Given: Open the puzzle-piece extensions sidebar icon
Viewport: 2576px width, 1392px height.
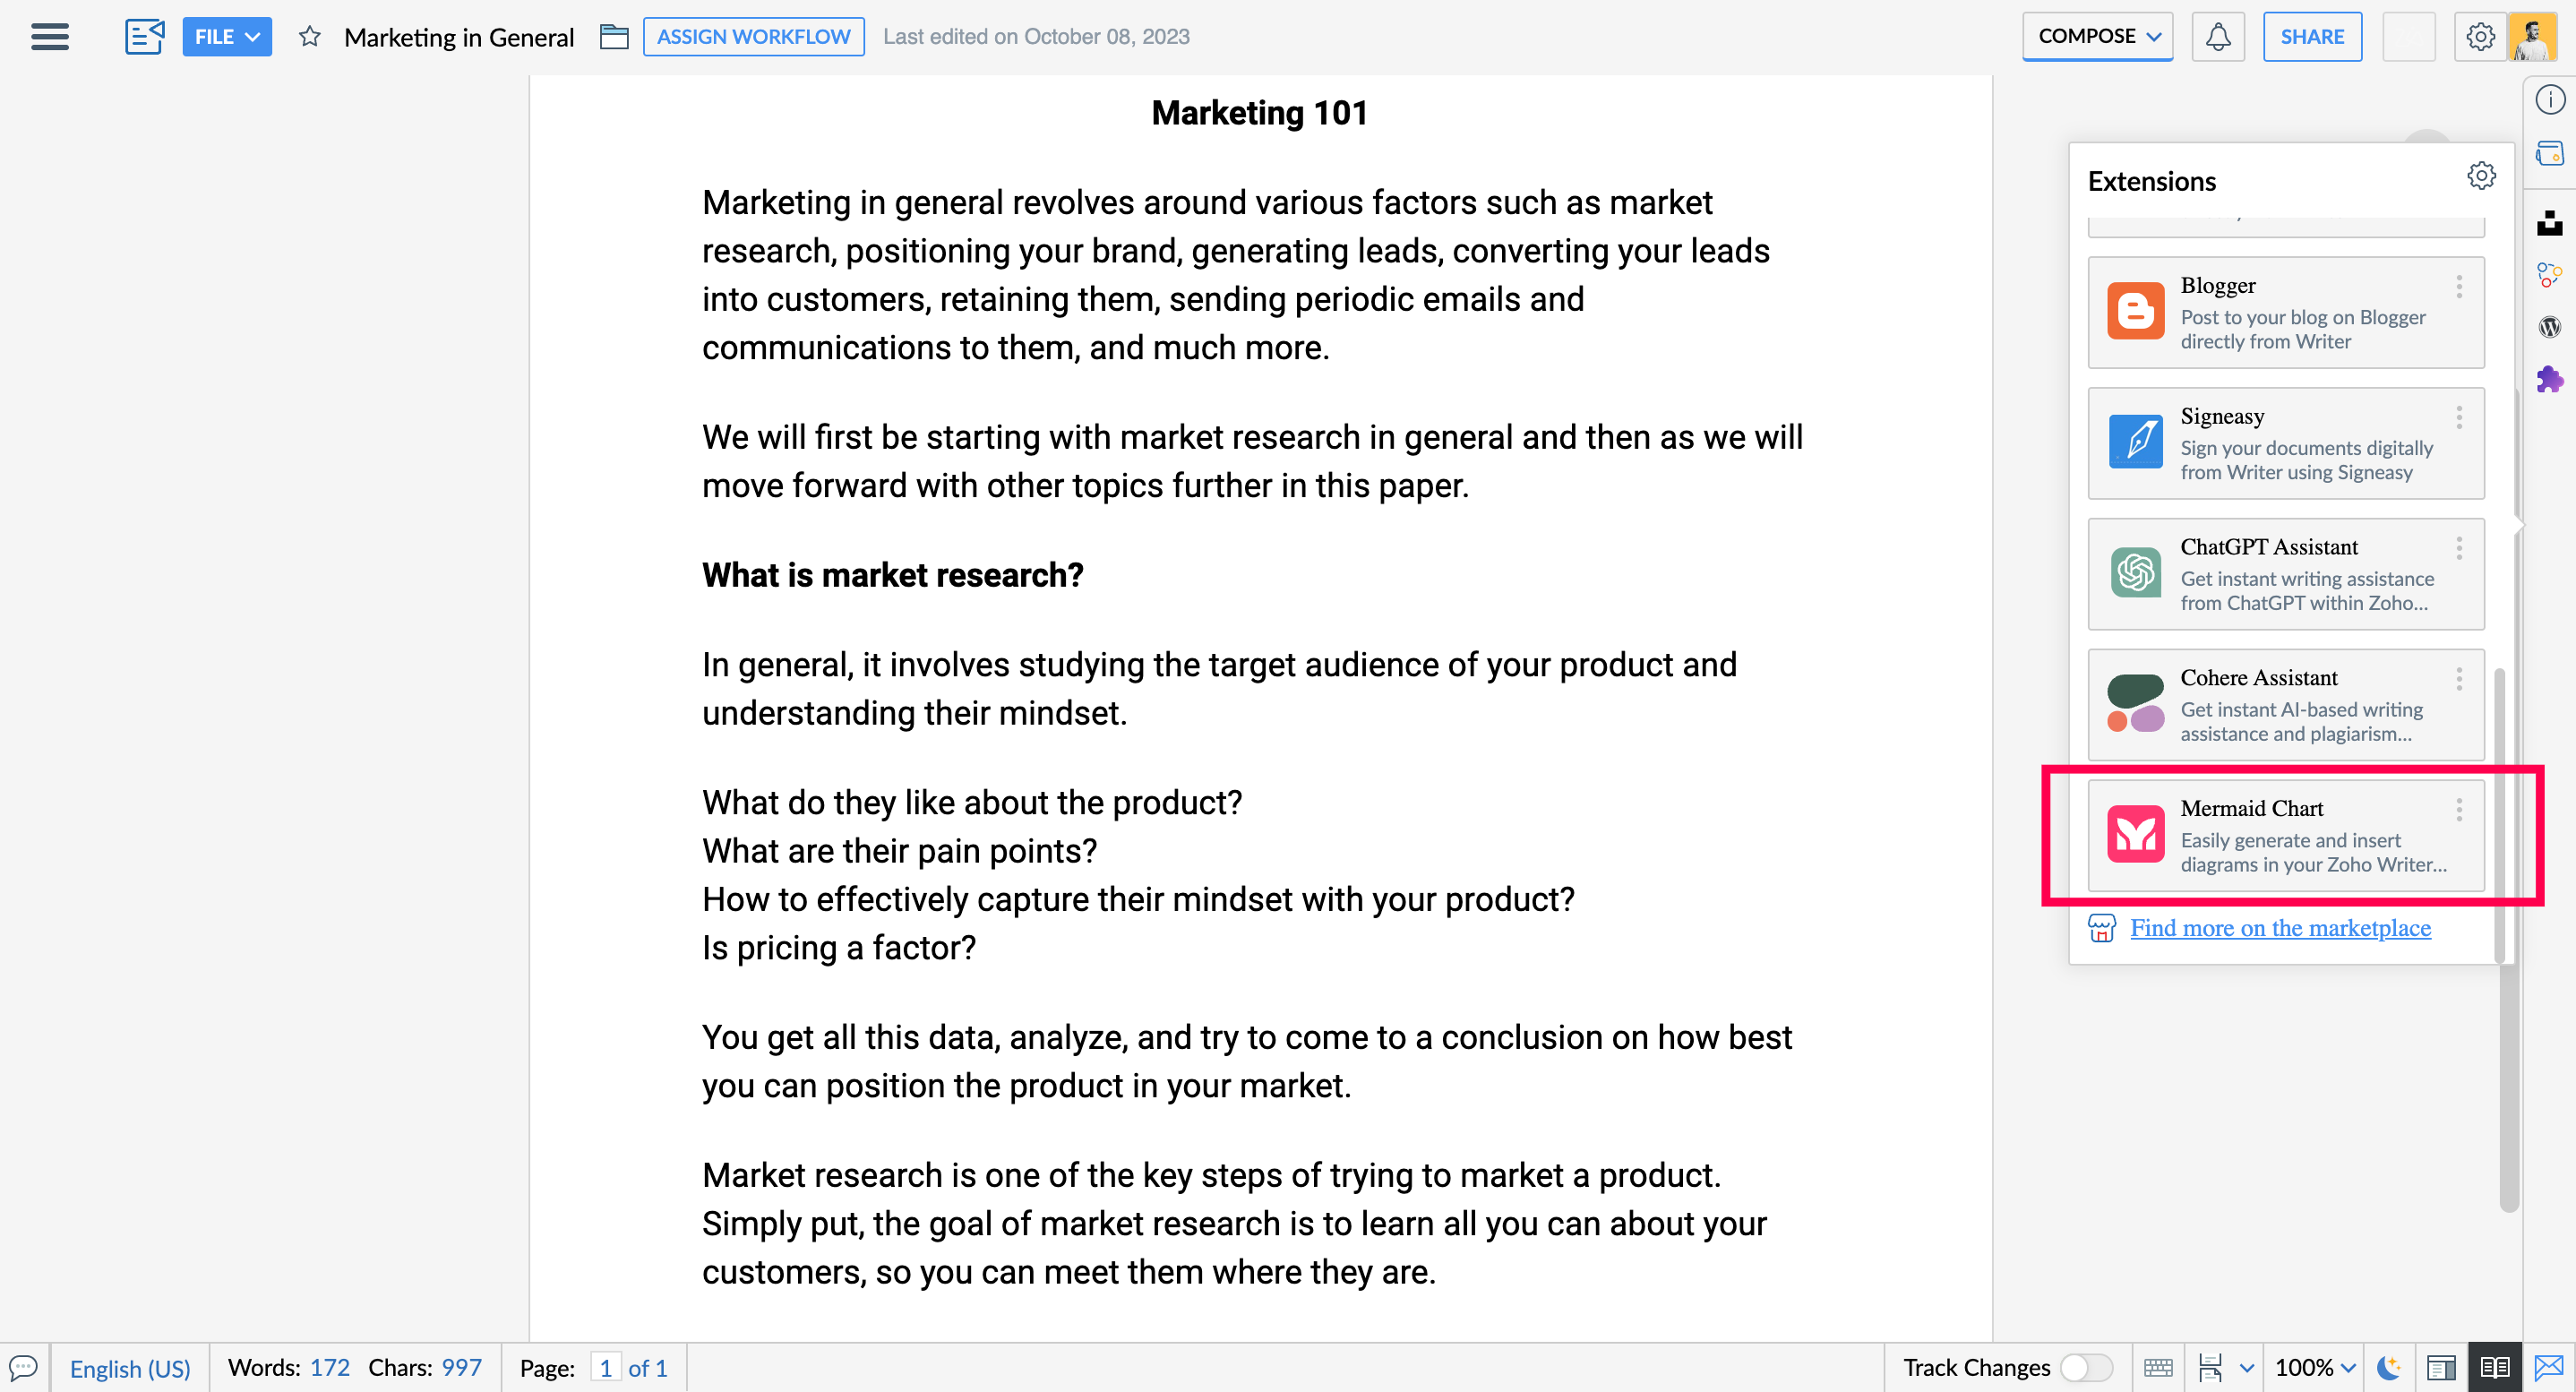Looking at the screenshot, I should coord(2549,380).
